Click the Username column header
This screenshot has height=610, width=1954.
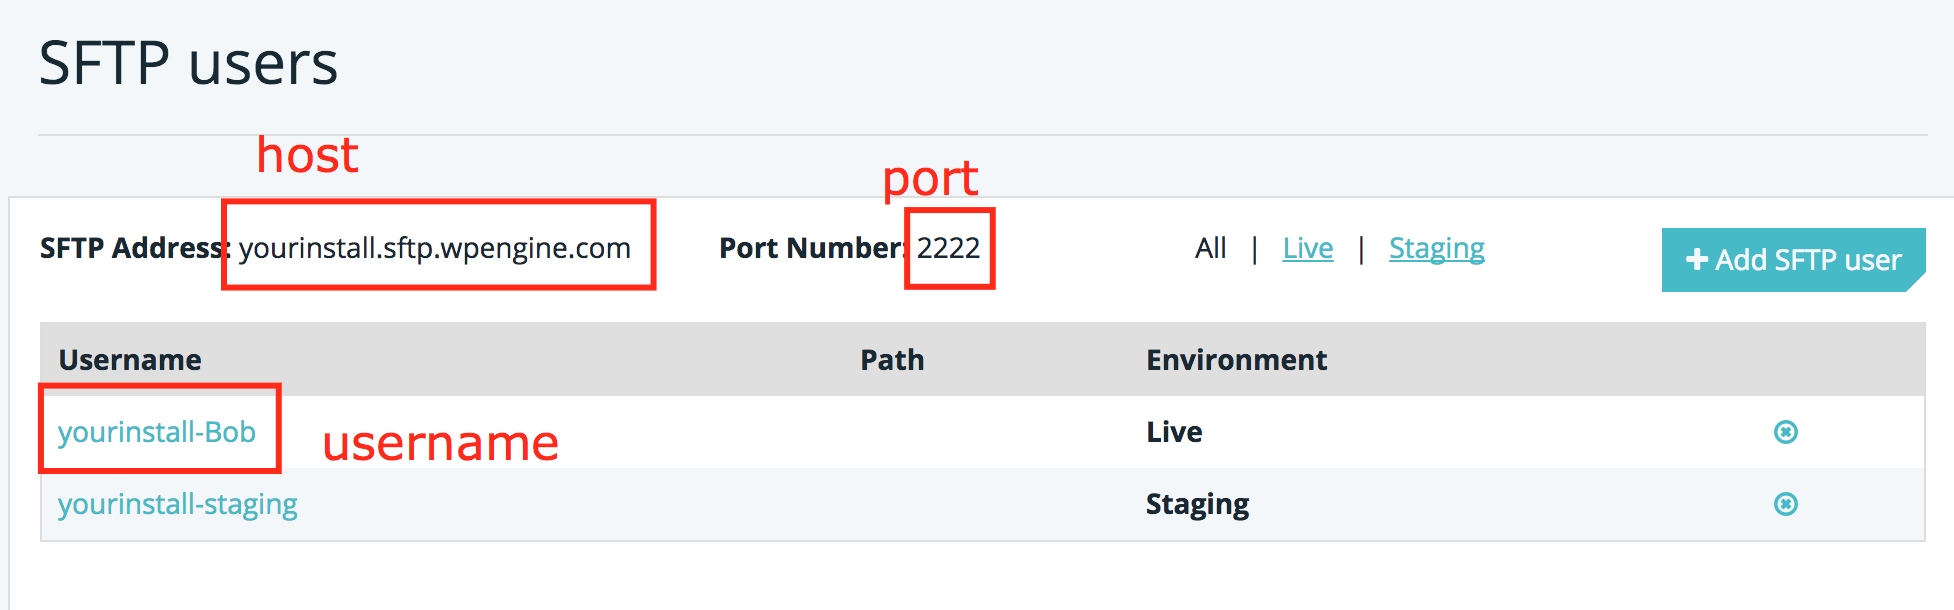pos(130,360)
